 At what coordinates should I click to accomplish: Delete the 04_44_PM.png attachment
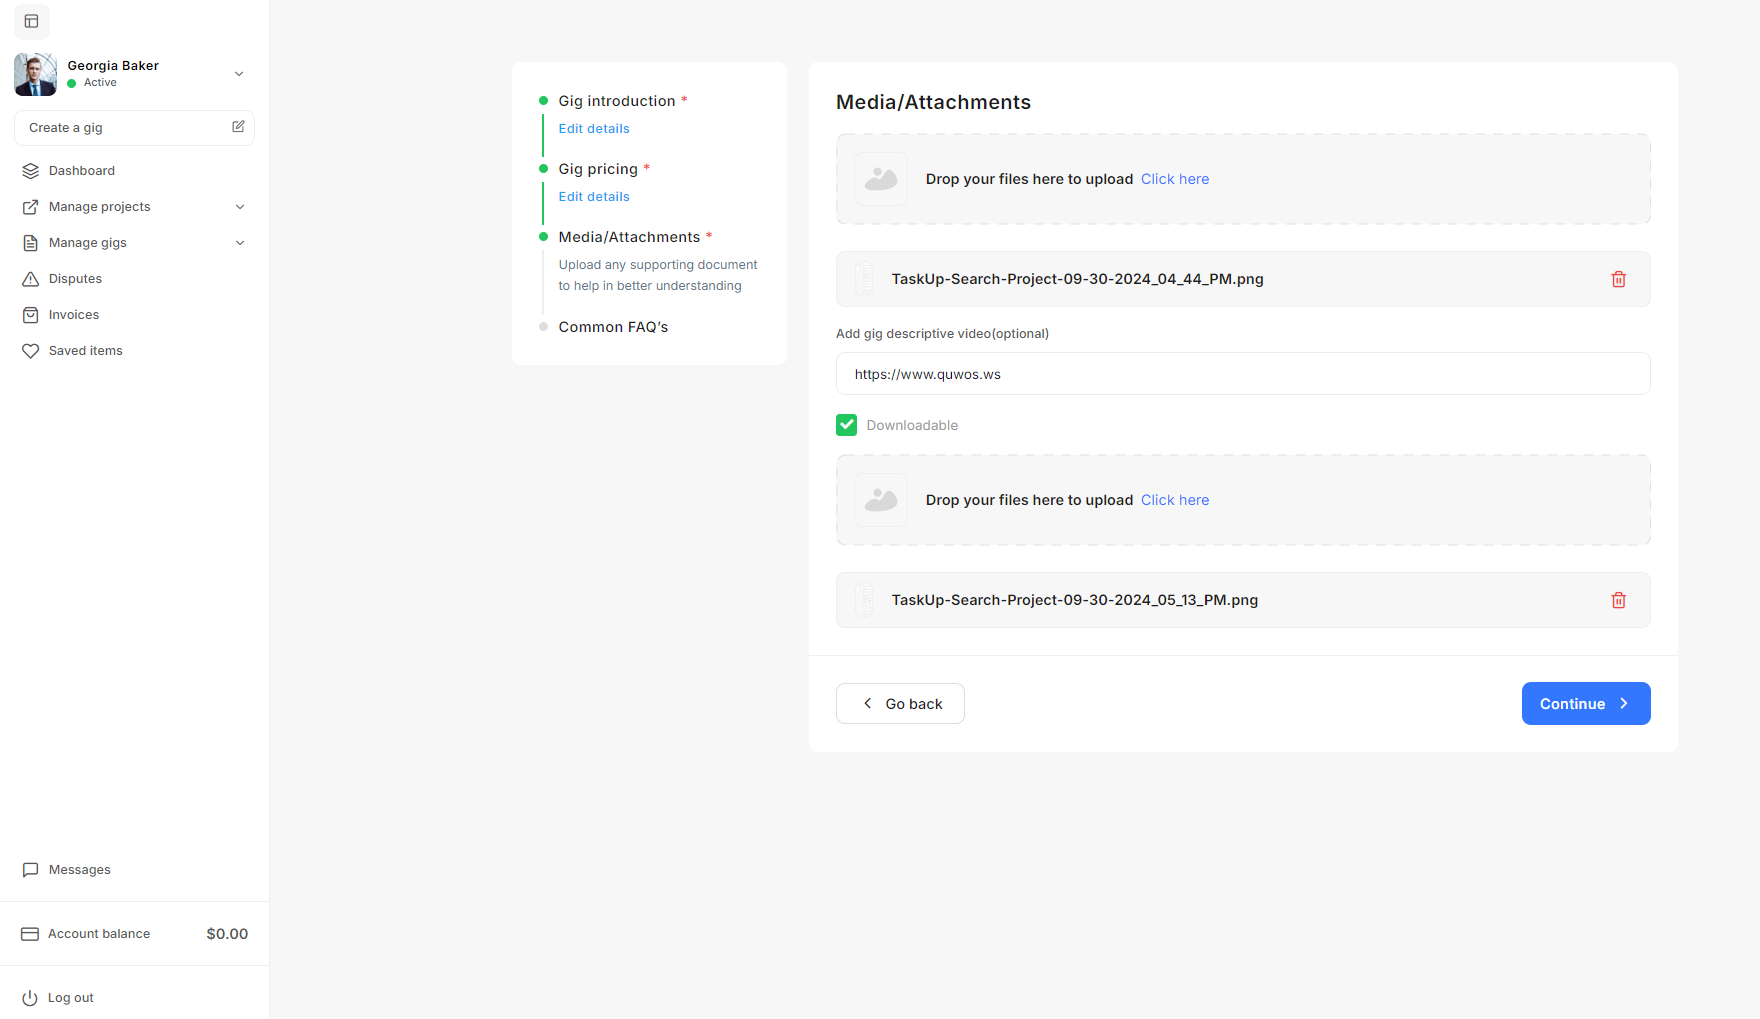pos(1618,279)
